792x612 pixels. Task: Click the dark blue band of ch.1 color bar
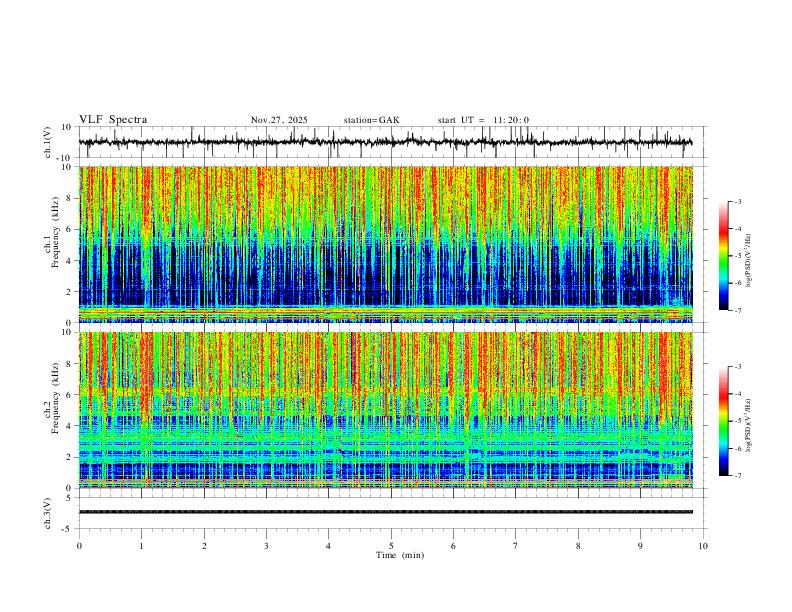click(x=723, y=302)
